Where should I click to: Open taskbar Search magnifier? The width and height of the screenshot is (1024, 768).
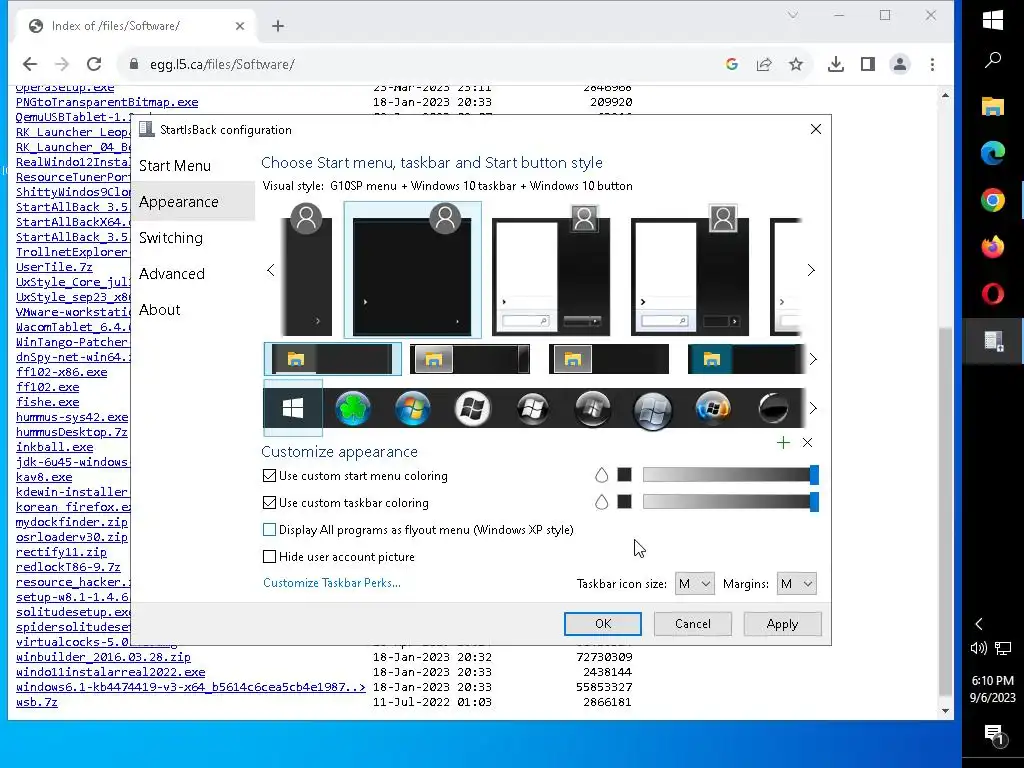click(x=993, y=61)
